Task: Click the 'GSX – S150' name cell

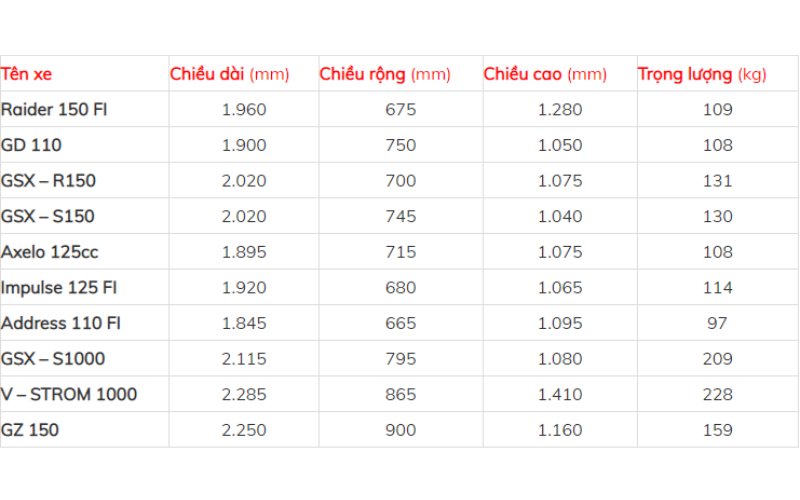Action: (x=49, y=216)
